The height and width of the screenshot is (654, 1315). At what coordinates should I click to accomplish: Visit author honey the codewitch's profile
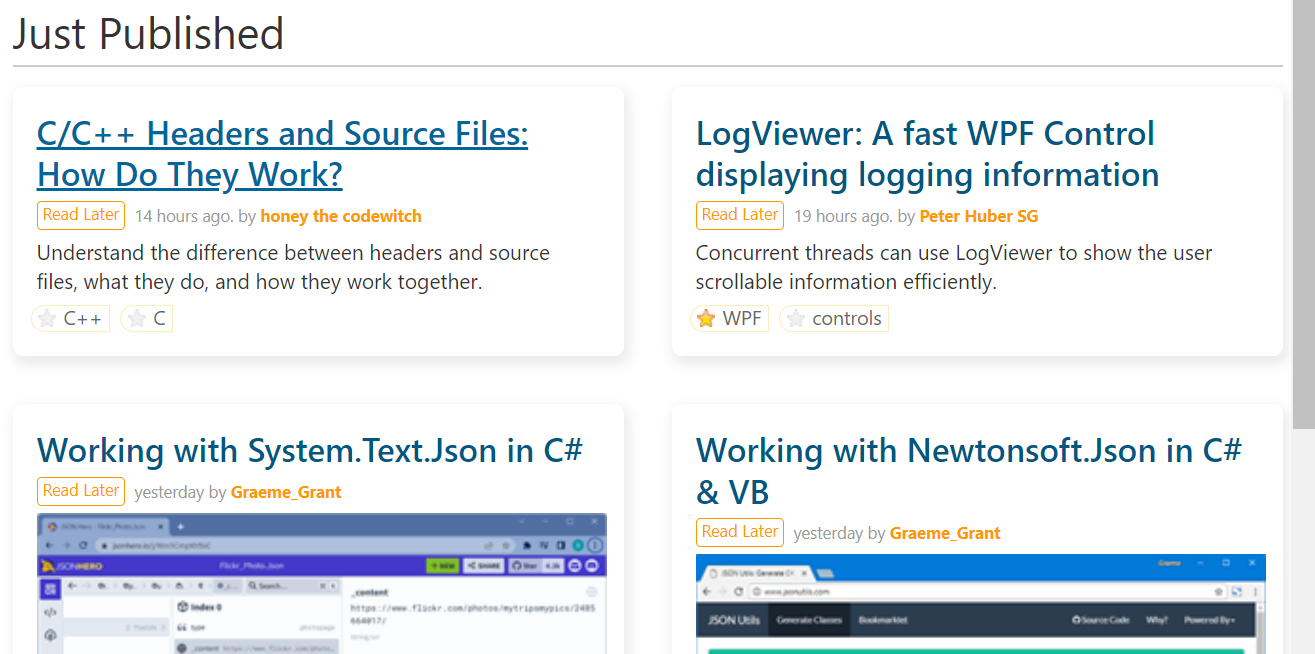coord(341,216)
